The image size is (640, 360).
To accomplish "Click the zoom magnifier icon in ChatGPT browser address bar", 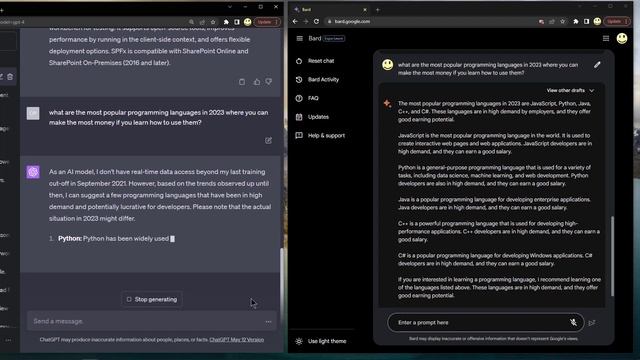I will point(191,22).
